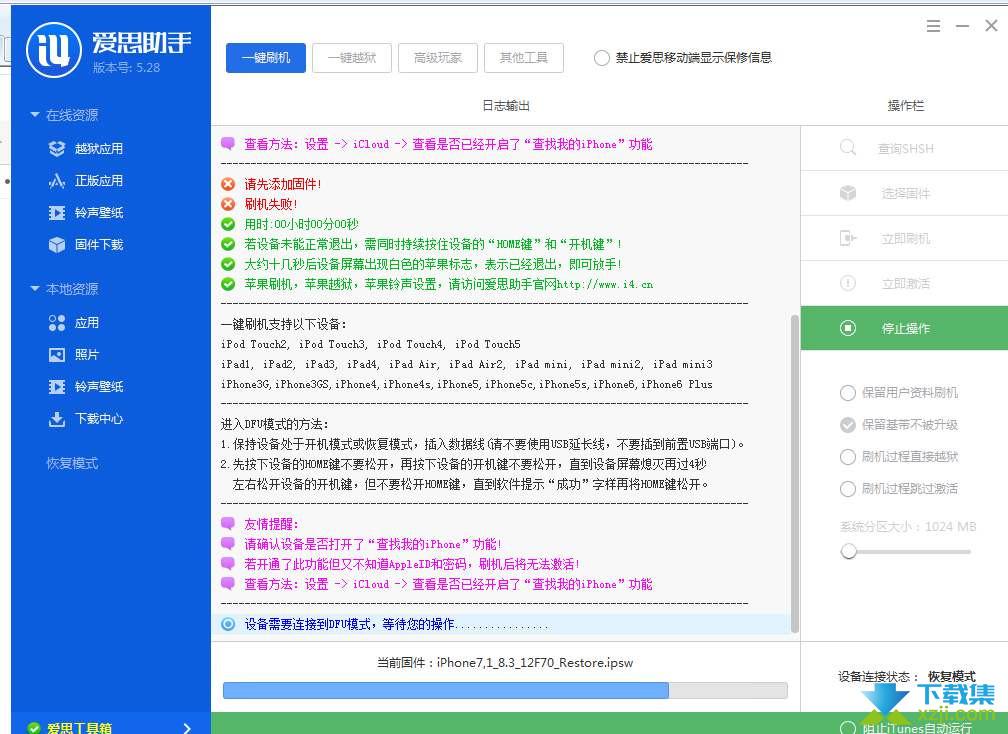Click the iPod Touch2, iPod Touch3 device line

[x=371, y=344]
